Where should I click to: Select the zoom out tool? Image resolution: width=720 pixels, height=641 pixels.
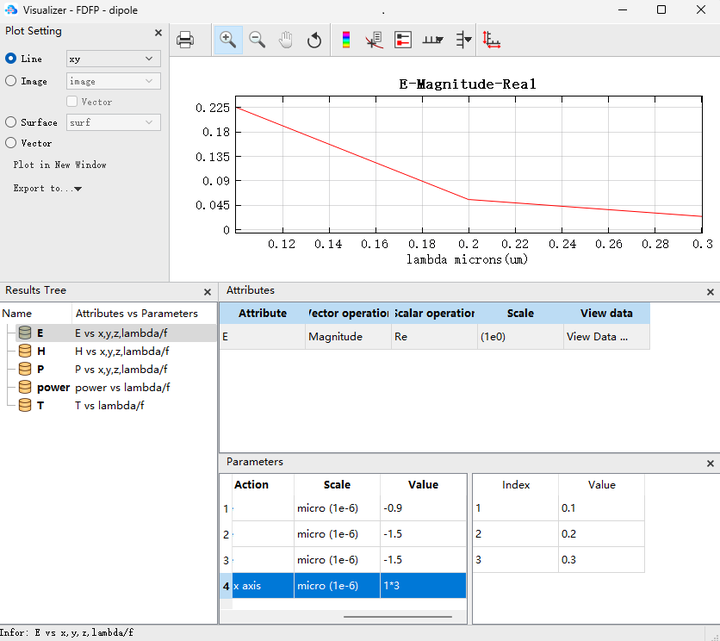point(257,40)
